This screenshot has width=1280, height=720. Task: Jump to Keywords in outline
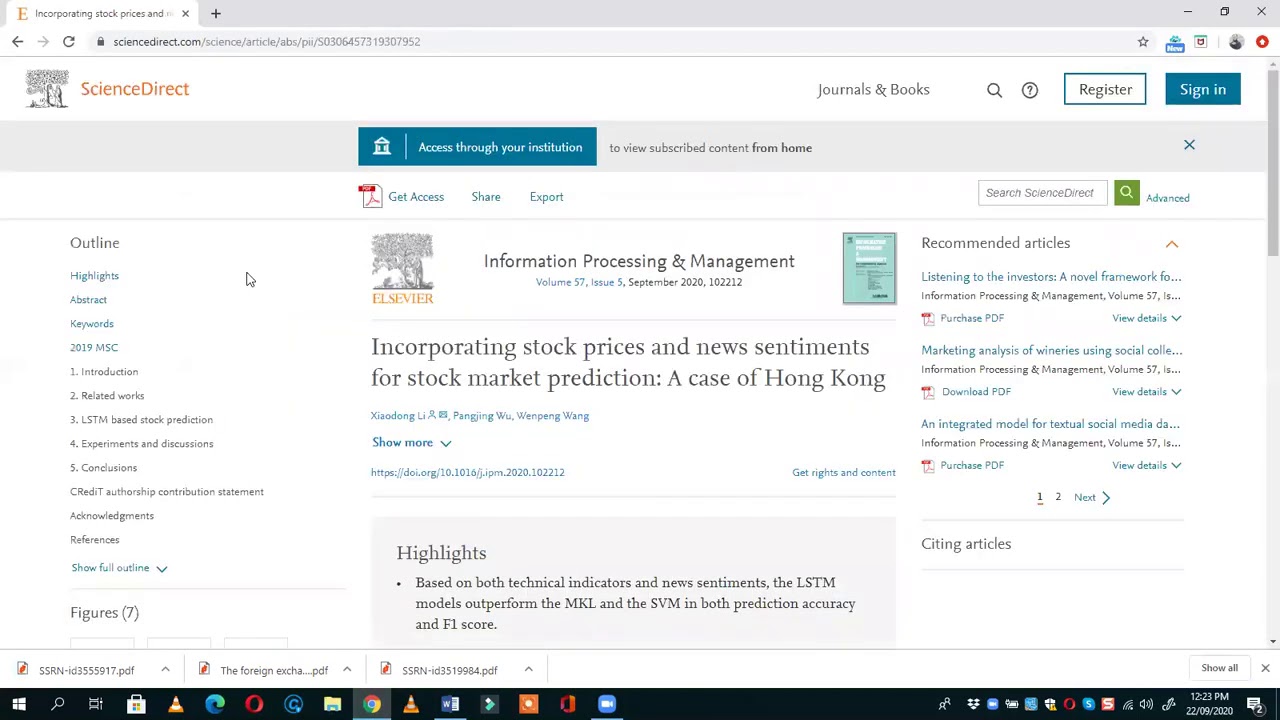point(92,324)
